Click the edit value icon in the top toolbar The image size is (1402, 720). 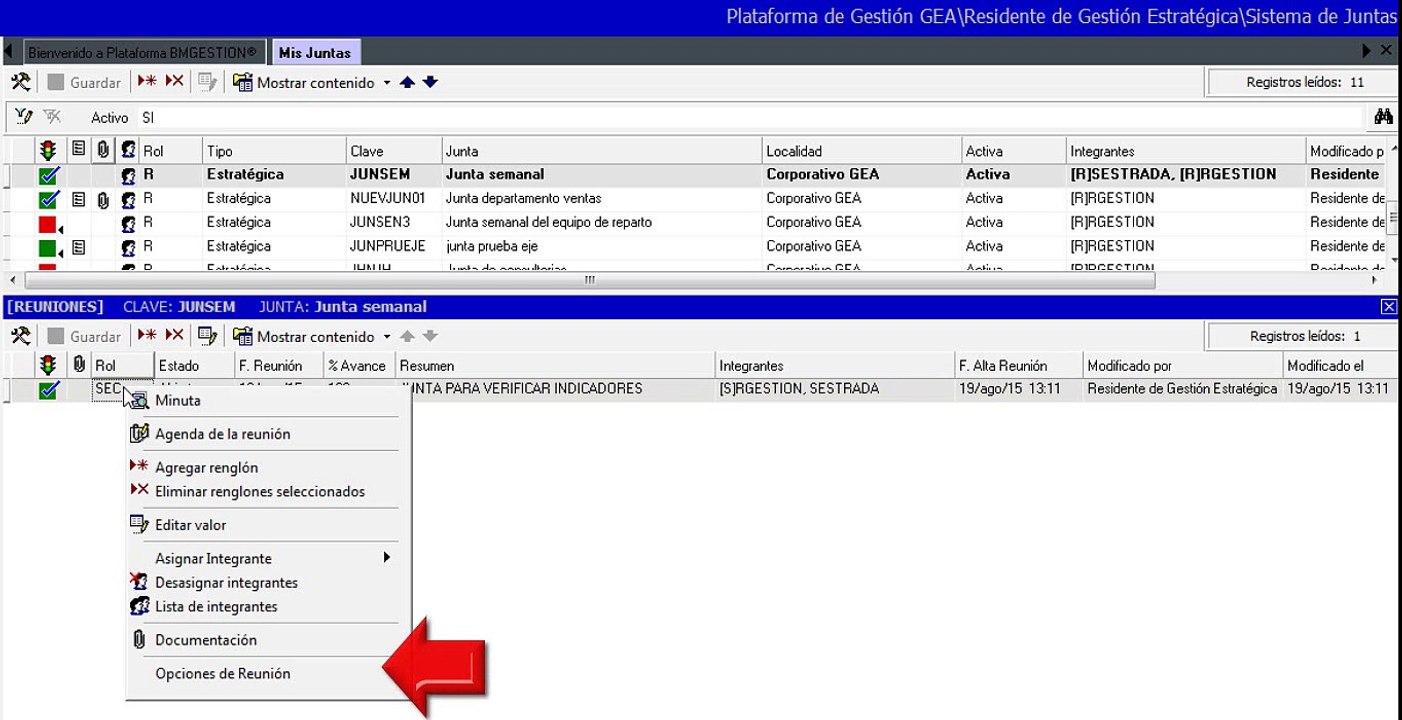tap(207, 82)
